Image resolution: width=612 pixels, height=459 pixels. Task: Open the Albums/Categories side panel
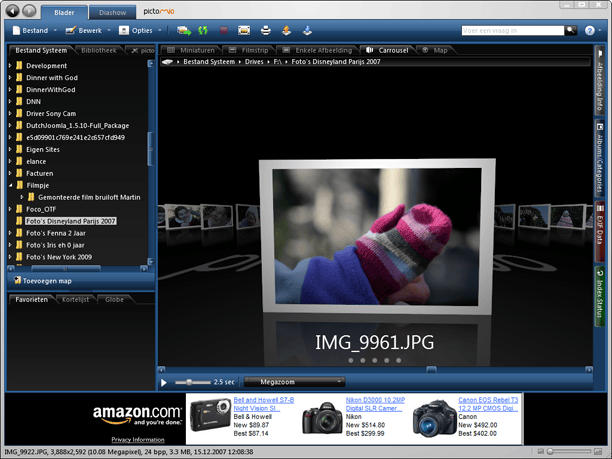click(599, 158)
